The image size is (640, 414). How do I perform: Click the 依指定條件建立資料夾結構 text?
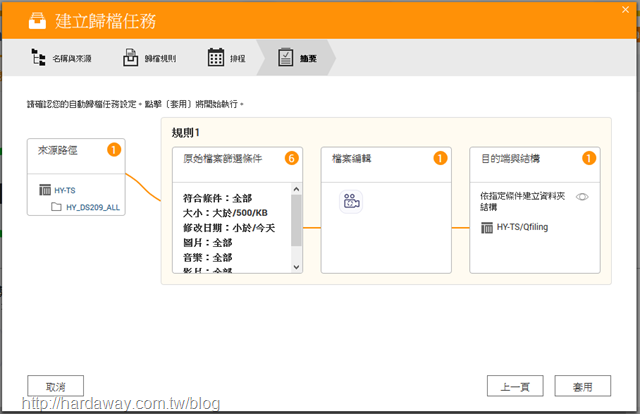tap(522, 202)
